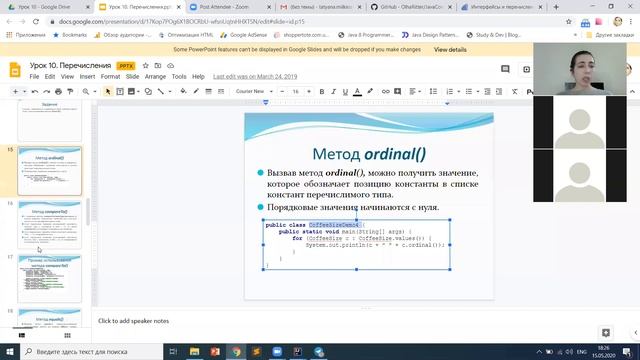
Task: Open the text align dropdown
Action: coord(415,91)
